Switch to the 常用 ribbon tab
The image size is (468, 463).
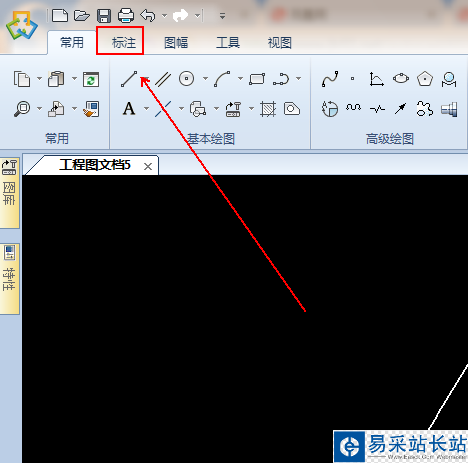click(72, 43)
